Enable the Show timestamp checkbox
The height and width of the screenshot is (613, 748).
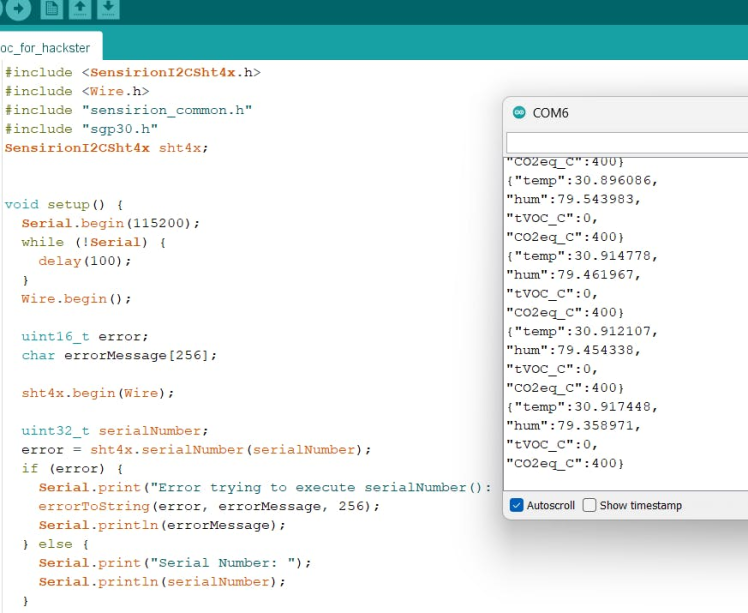click(590, 505)
